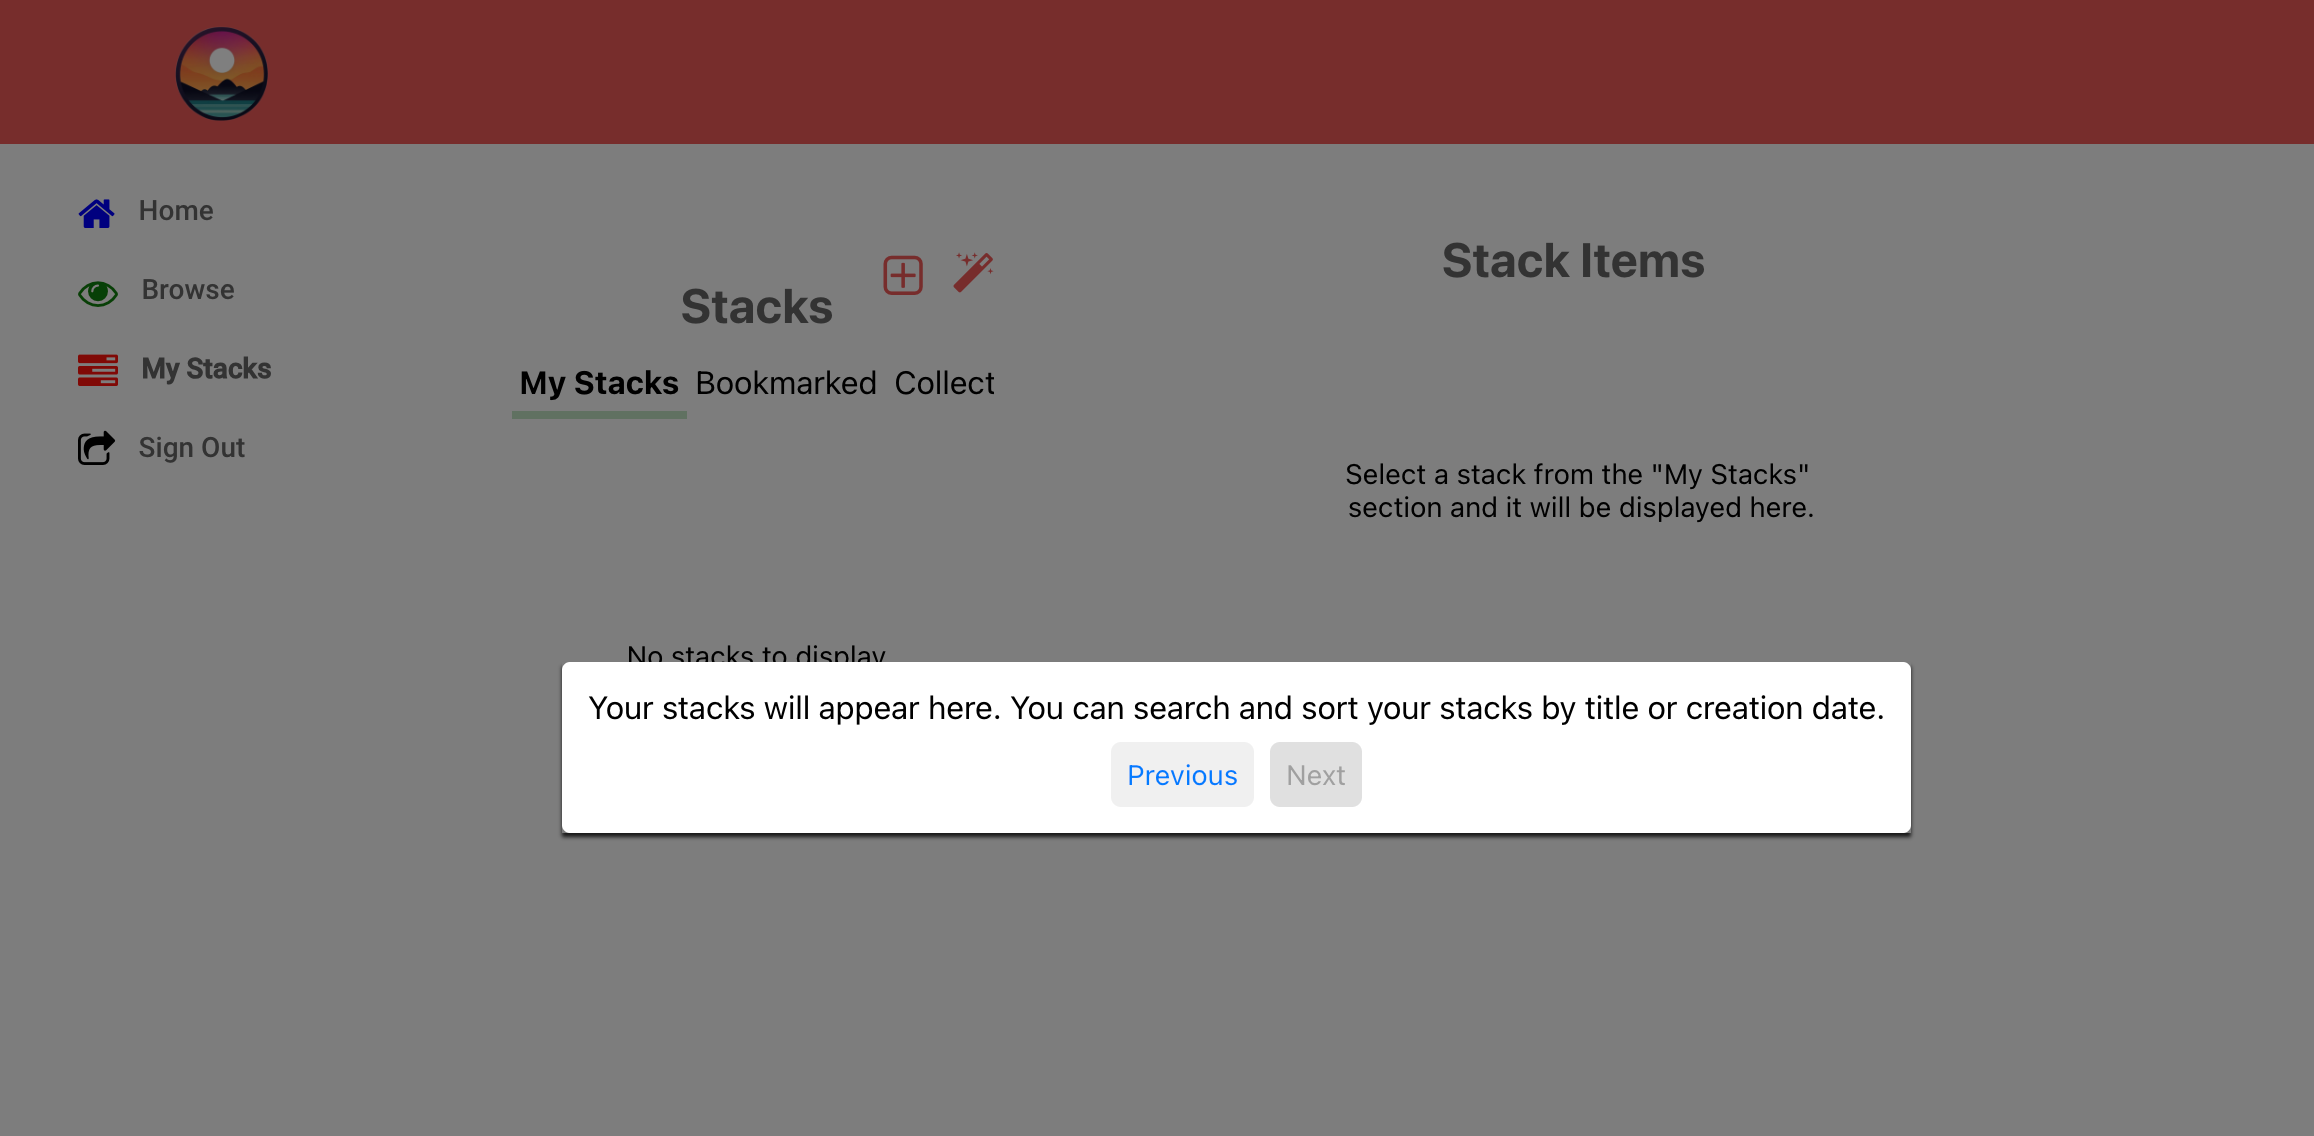Viewport: 2314px width, 1136px height.
Task: Click the Sign Out arrow icon
Action: pos(96,448)
